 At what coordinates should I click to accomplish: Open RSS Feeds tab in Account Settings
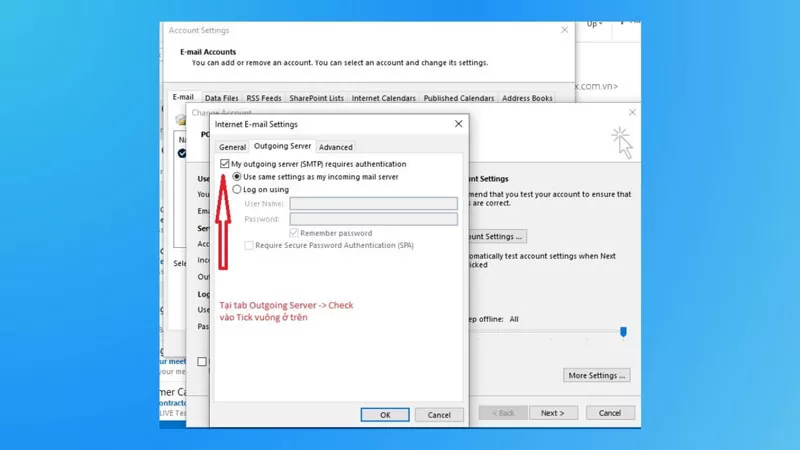coord(264,98)
